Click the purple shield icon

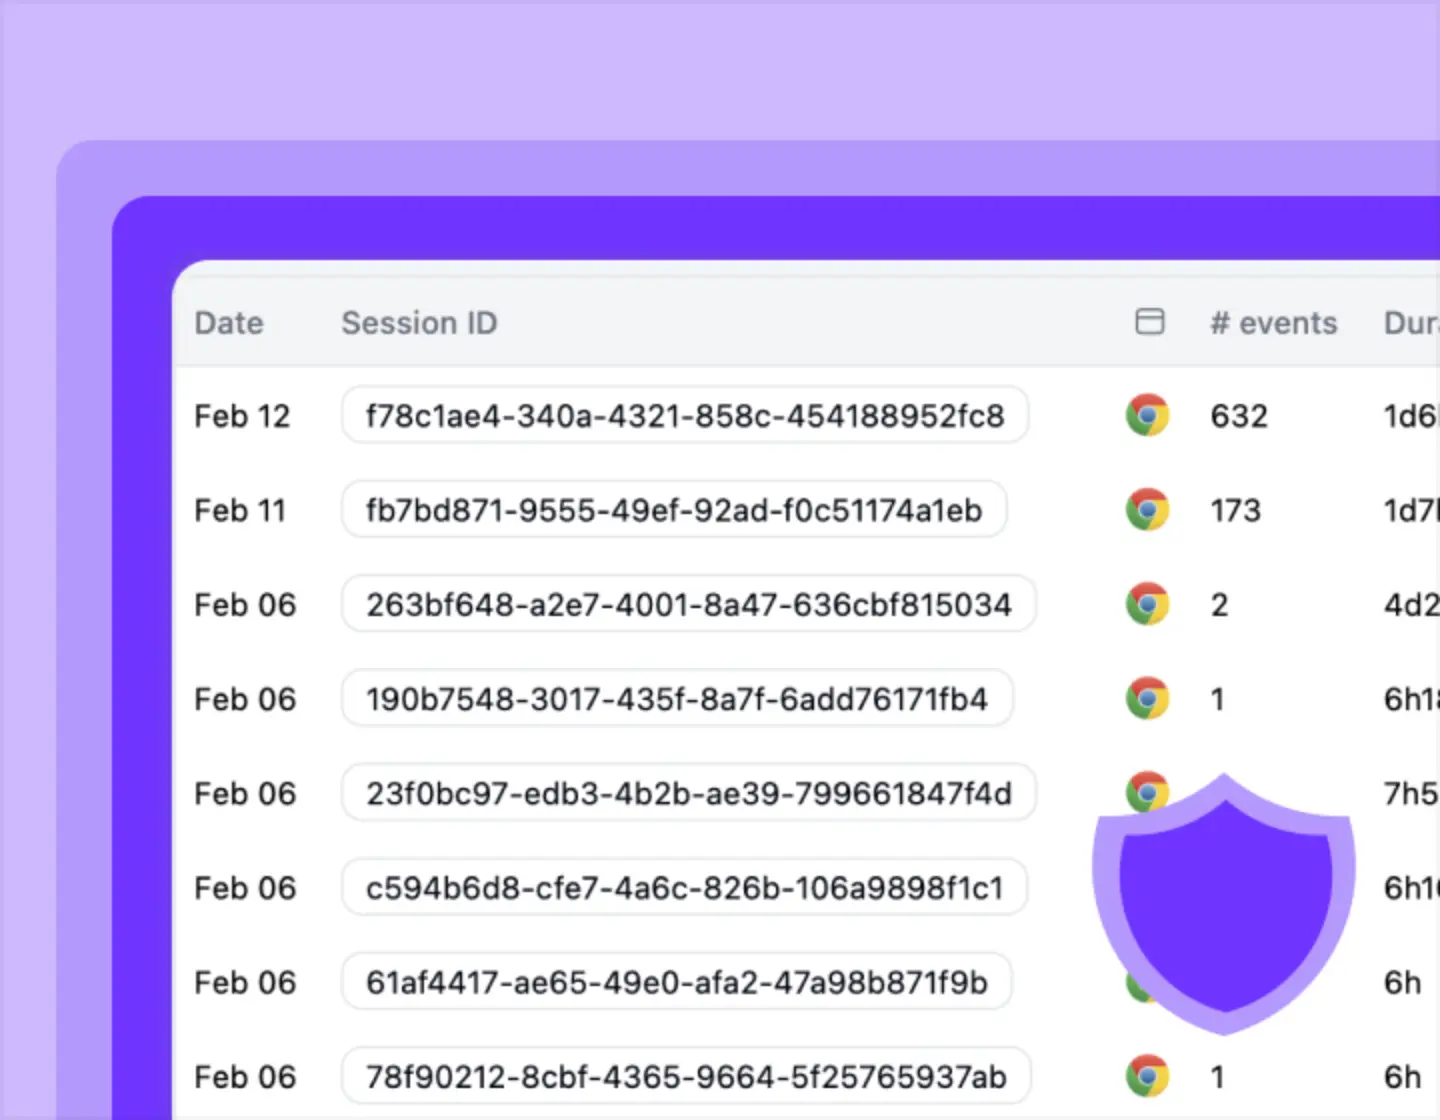pos(1224,905)
